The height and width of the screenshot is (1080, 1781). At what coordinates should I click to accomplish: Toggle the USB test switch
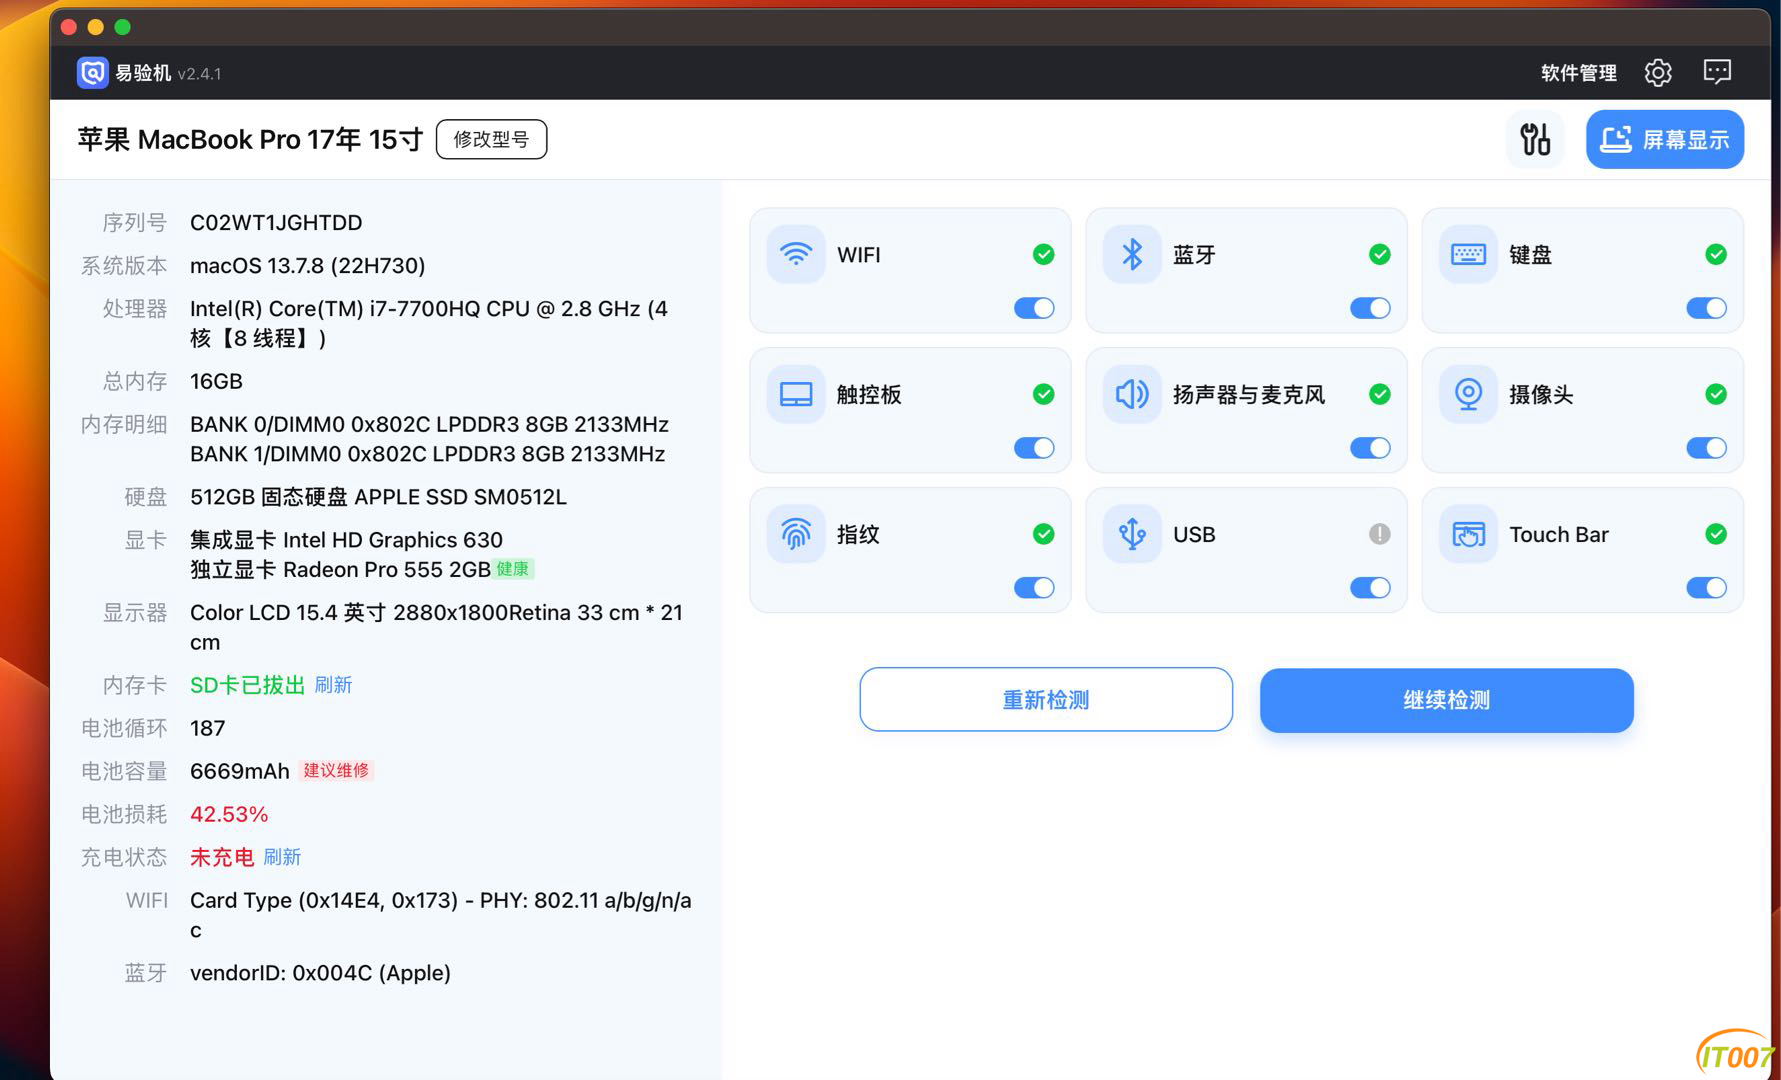[x=1370, y=588]
